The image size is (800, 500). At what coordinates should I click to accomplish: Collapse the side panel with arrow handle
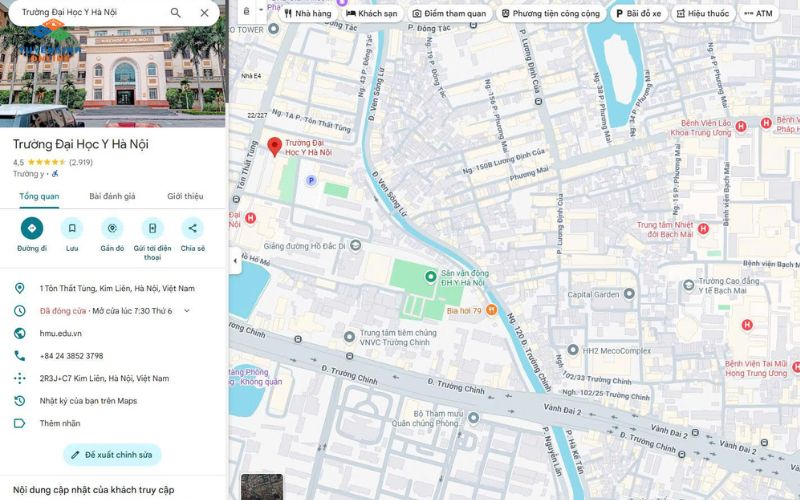[235, 261]
